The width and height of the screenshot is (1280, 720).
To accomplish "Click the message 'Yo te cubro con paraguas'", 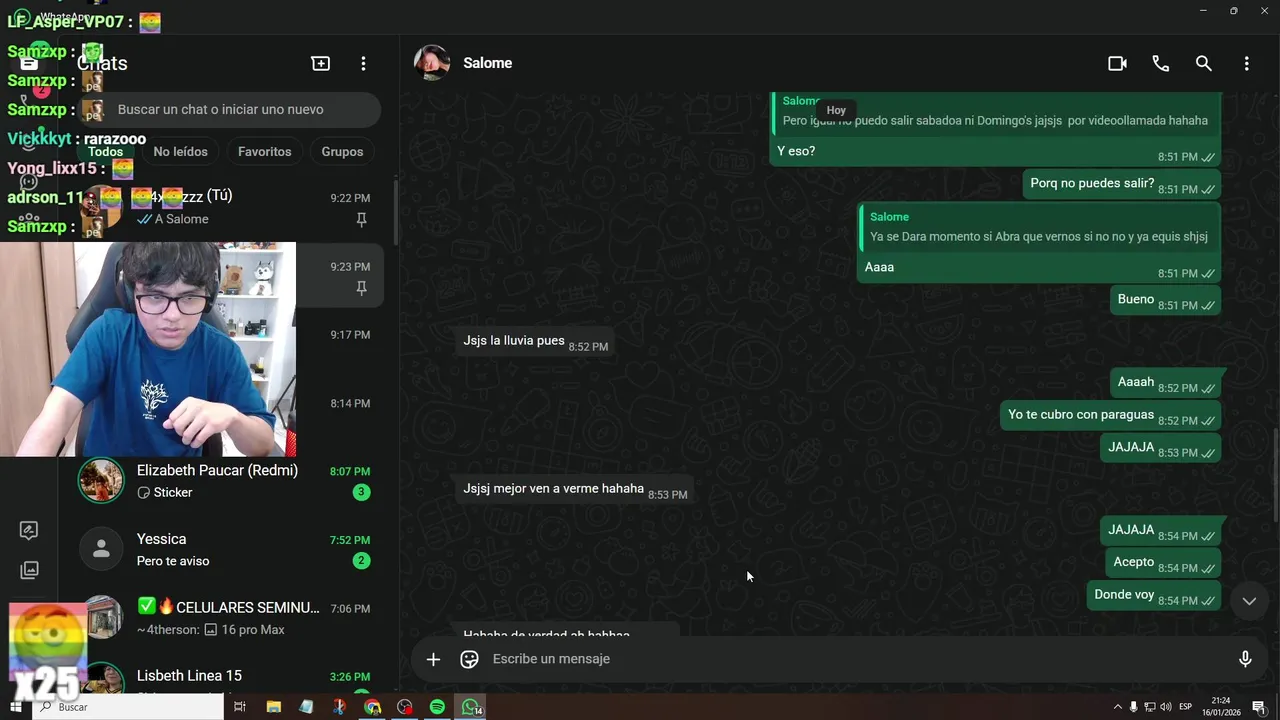I will coord(1110,416).
